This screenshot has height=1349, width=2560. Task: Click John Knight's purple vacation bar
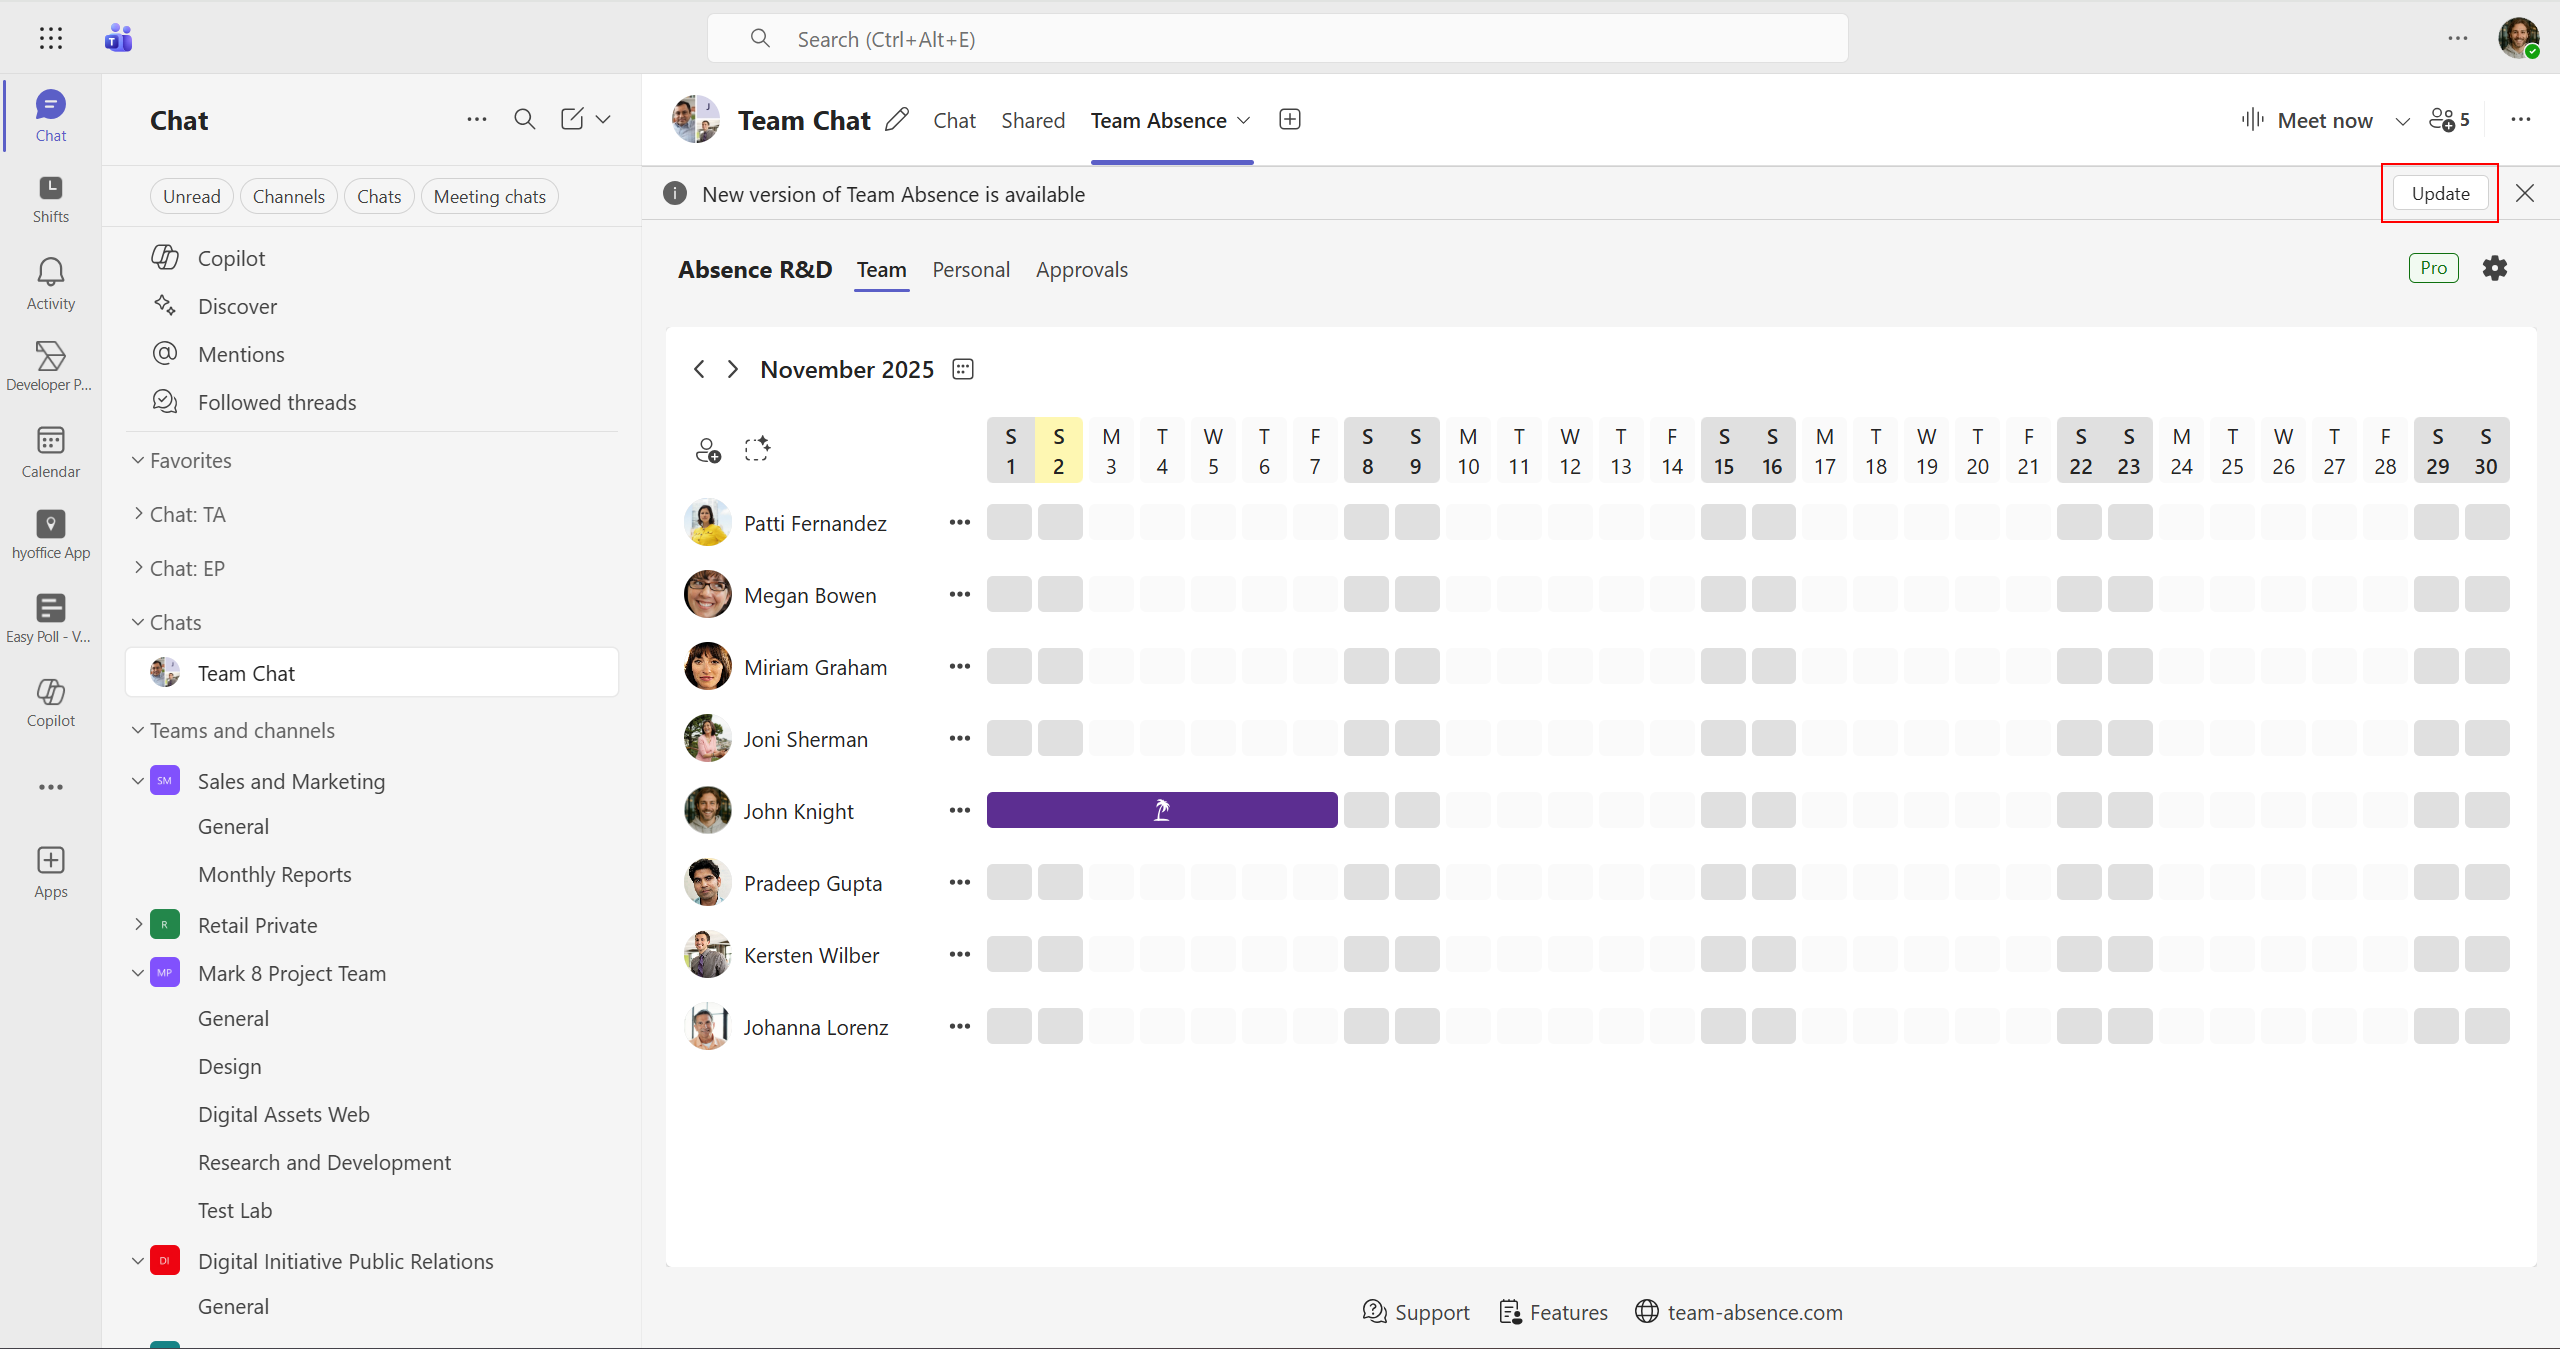click(x=1160, y=810)
